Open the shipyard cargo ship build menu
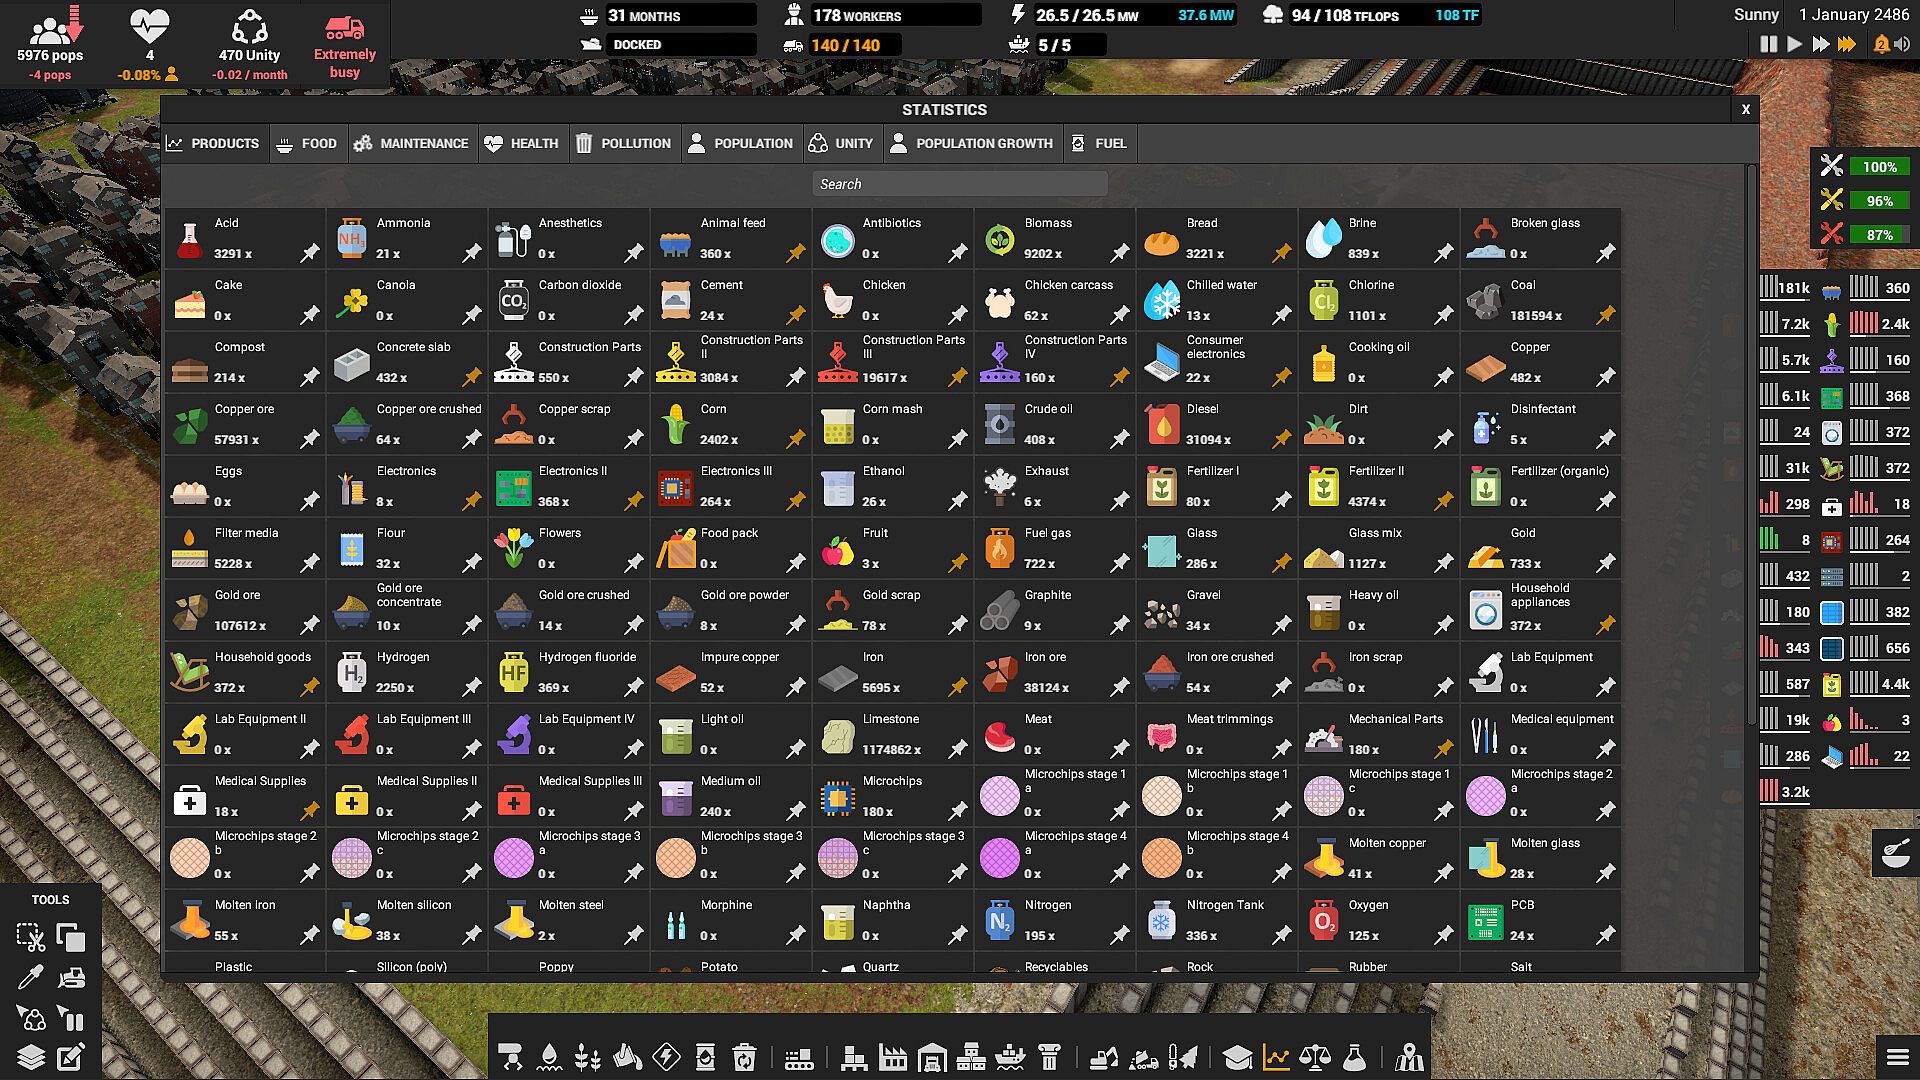The width and height of the screenshot is (1920, 1080). (1010, 1057)
